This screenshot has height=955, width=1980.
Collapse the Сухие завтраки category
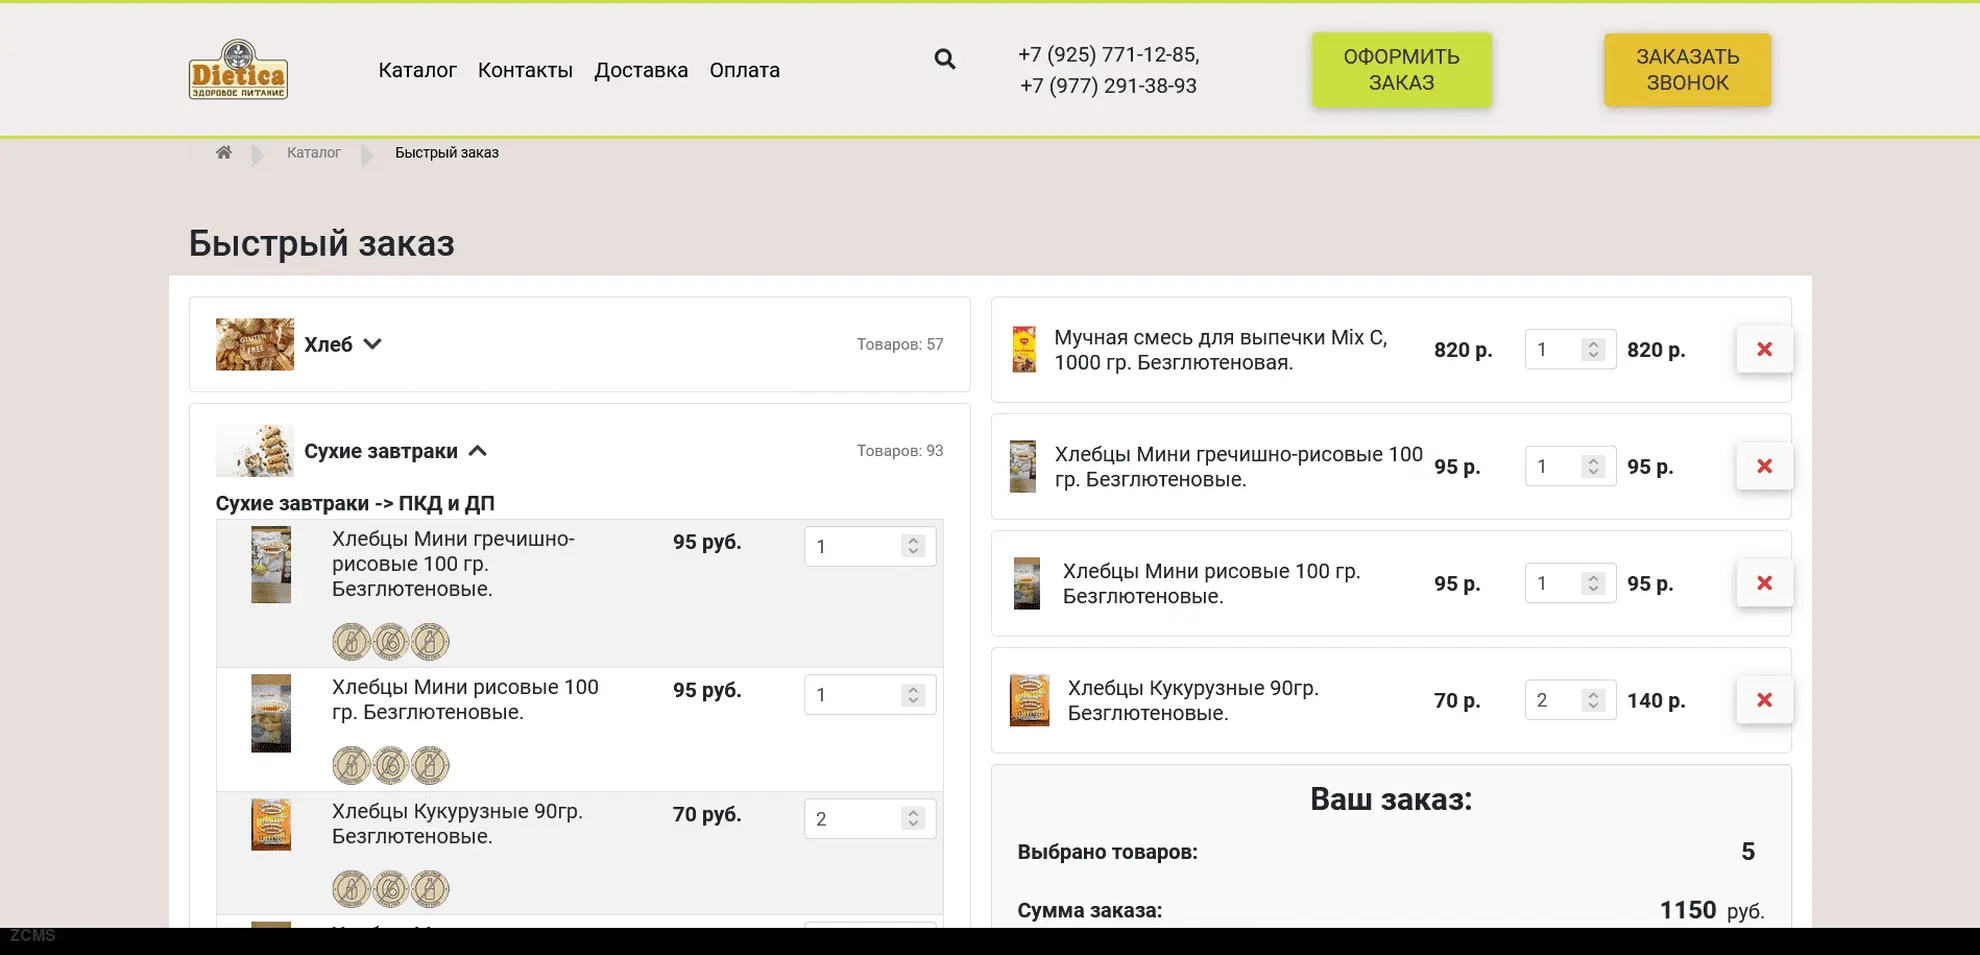point(478,451)
